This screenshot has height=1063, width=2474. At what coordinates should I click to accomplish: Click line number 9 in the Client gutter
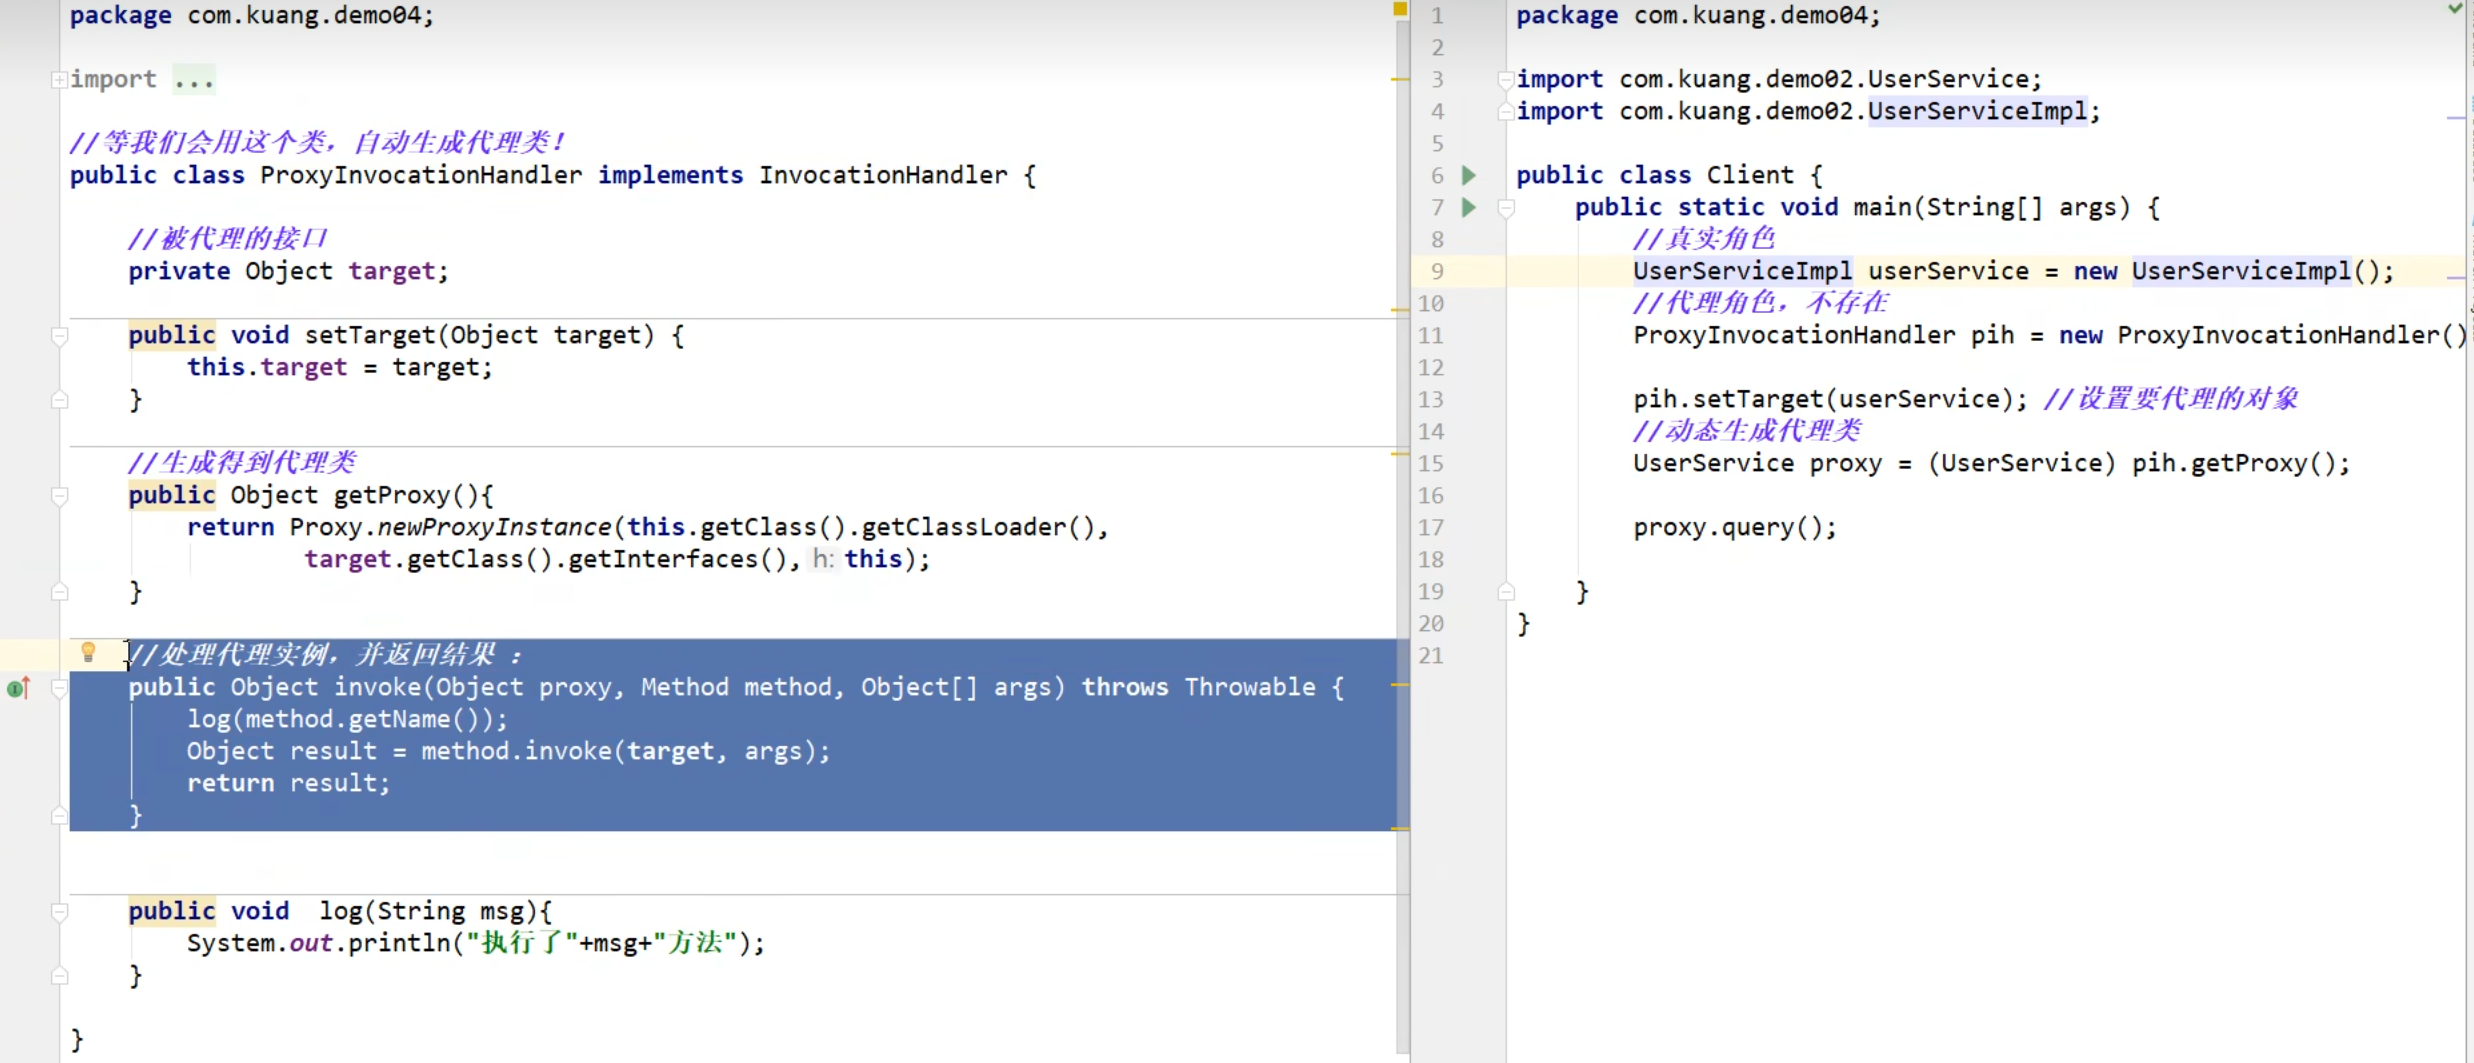click(1437, 271)
